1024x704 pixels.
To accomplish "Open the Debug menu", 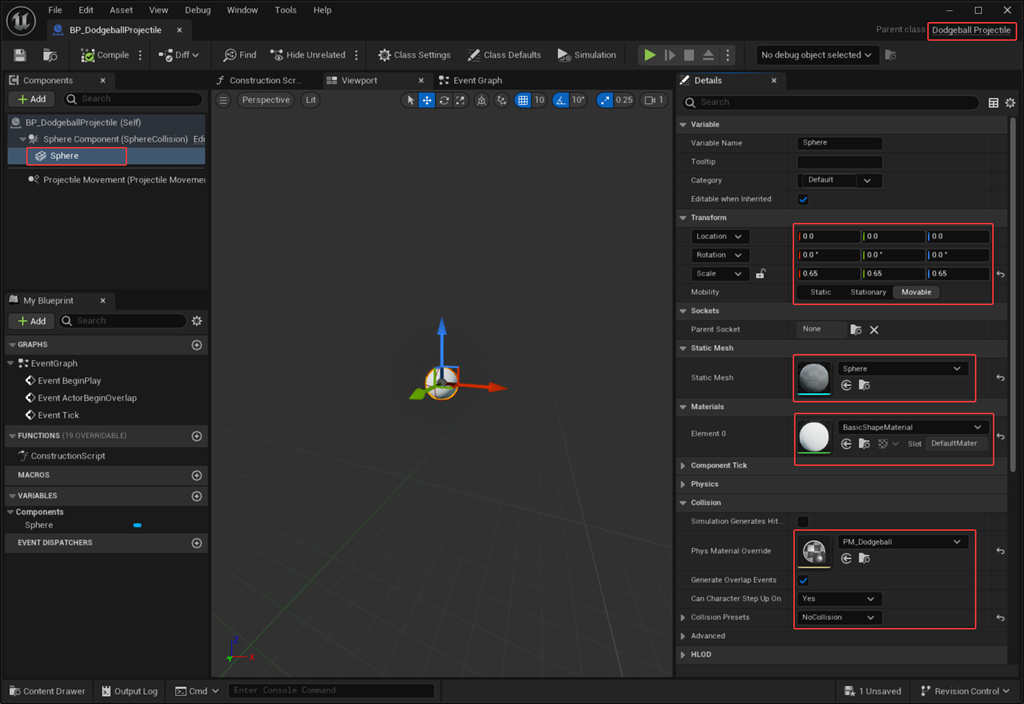I will pos(198,10).
